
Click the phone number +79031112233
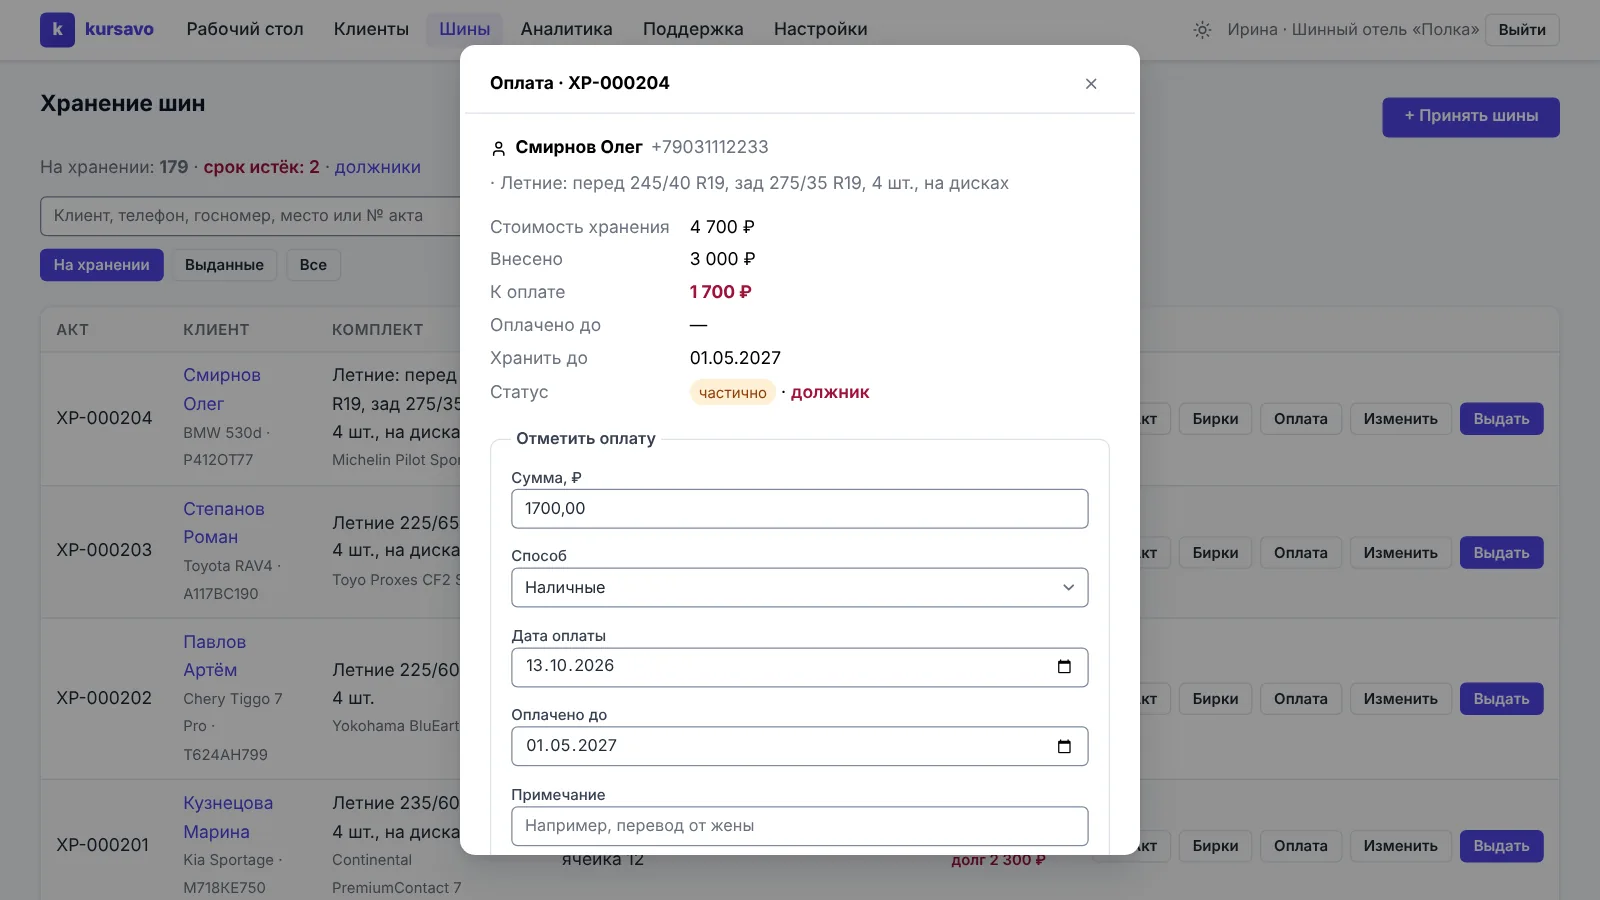(x=709, y=147)
